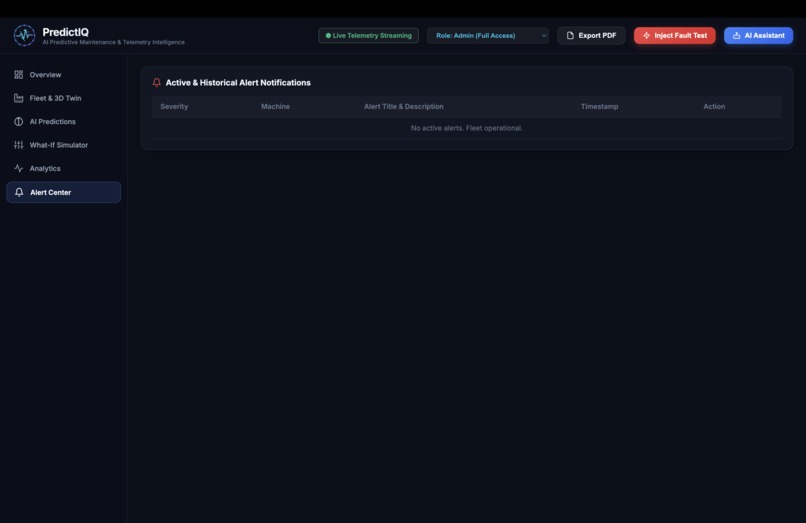Click the Timestamp column header
Viewport: 806px width, 523px height.
point(599,106)
